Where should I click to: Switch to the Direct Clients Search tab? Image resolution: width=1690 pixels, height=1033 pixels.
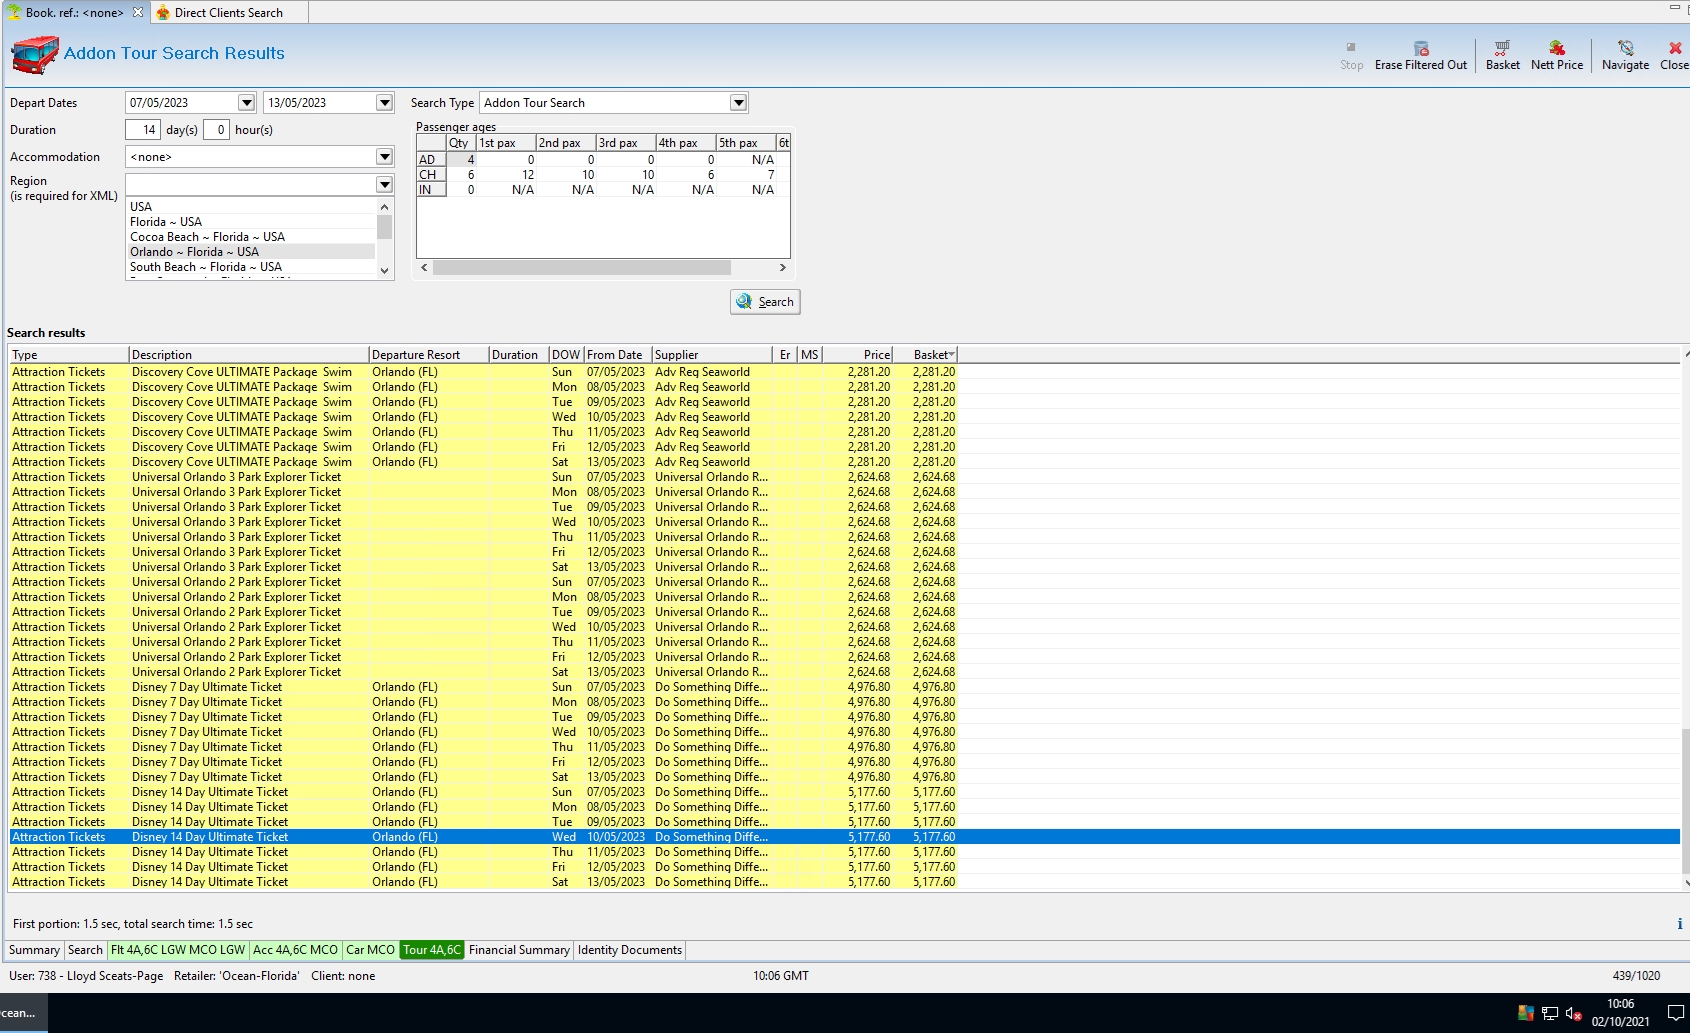coord(228,12)
